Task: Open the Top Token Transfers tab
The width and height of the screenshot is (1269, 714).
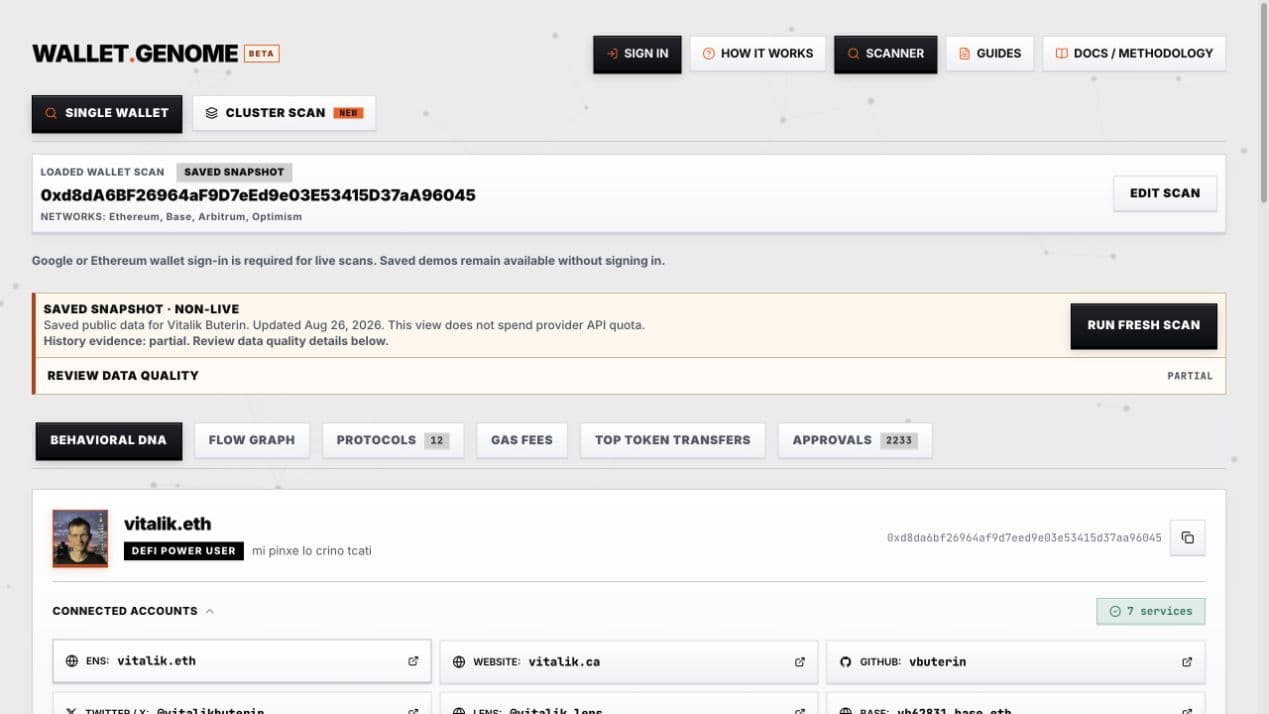Action: [672, 440]
